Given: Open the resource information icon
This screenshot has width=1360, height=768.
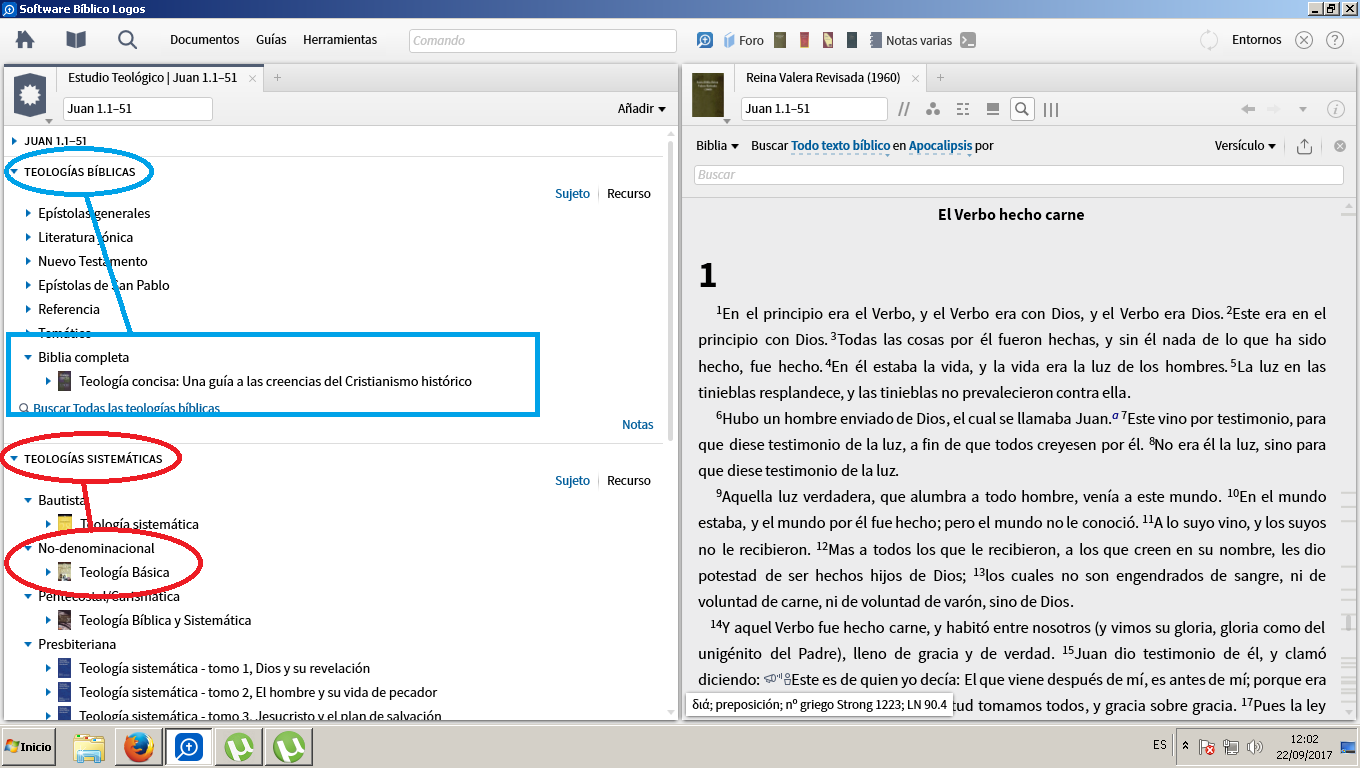Looking at the screenshot, I should (x=1335, y=109).
